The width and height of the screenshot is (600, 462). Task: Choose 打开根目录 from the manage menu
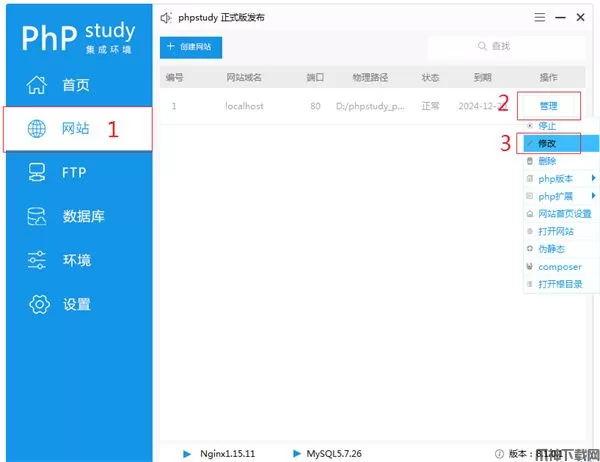(x=561, y=284)
